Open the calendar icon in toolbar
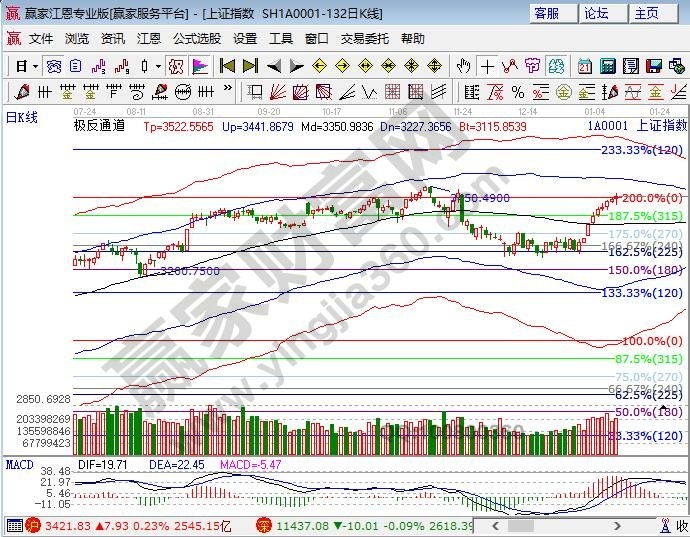 click(585, 66)
